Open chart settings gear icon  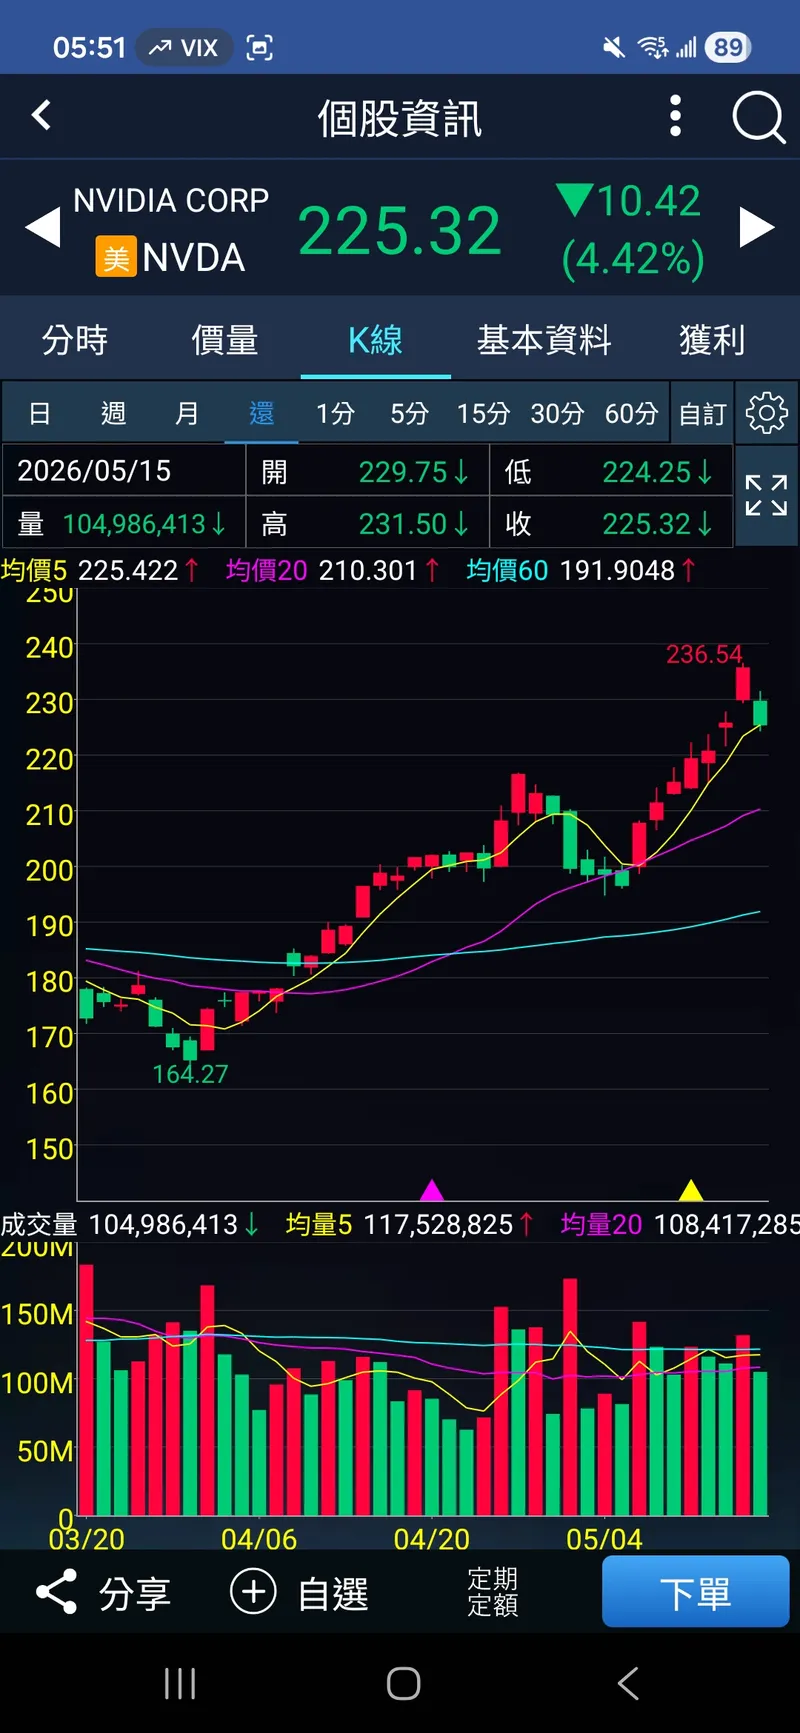767,413
